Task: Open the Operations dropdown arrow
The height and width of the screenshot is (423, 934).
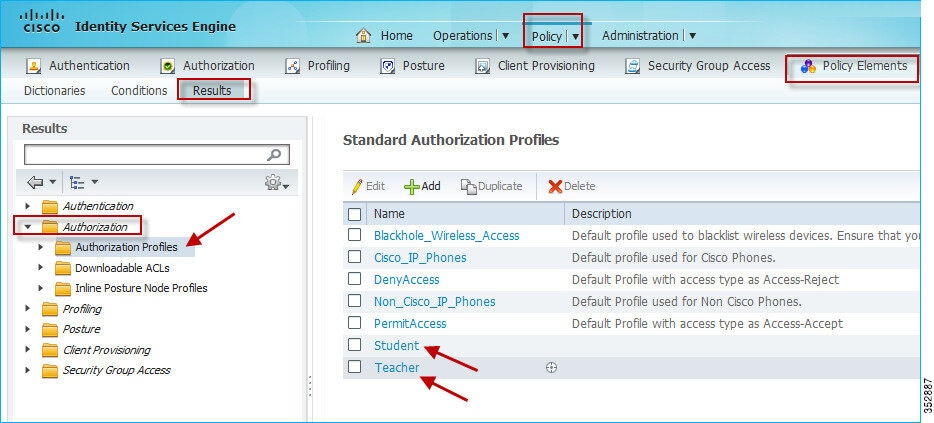Action: click(506, 36)
